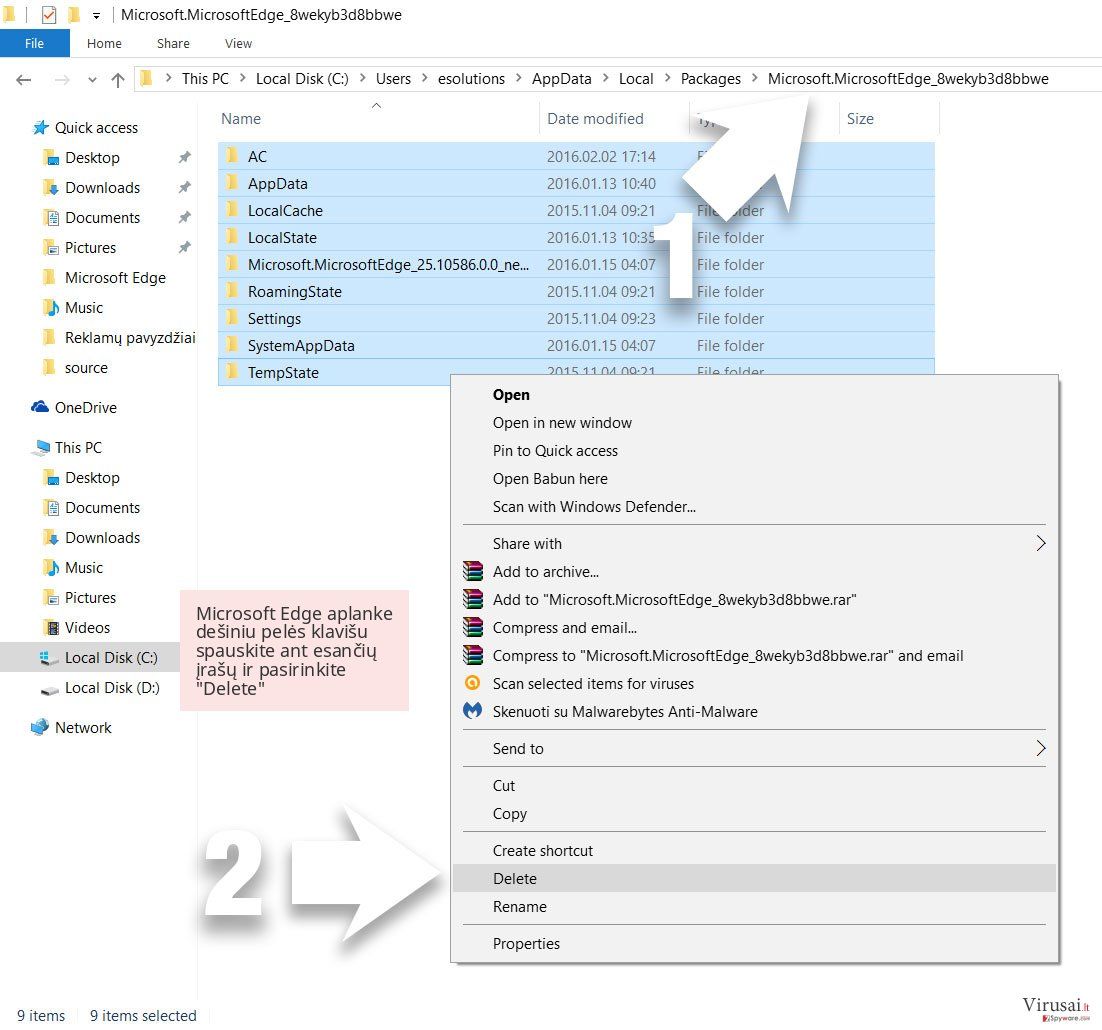Click esolutions in the address breadcrumb
Image resolution: width=1102 pixels, height=1030 pixels.
click(x=471, y=79)
